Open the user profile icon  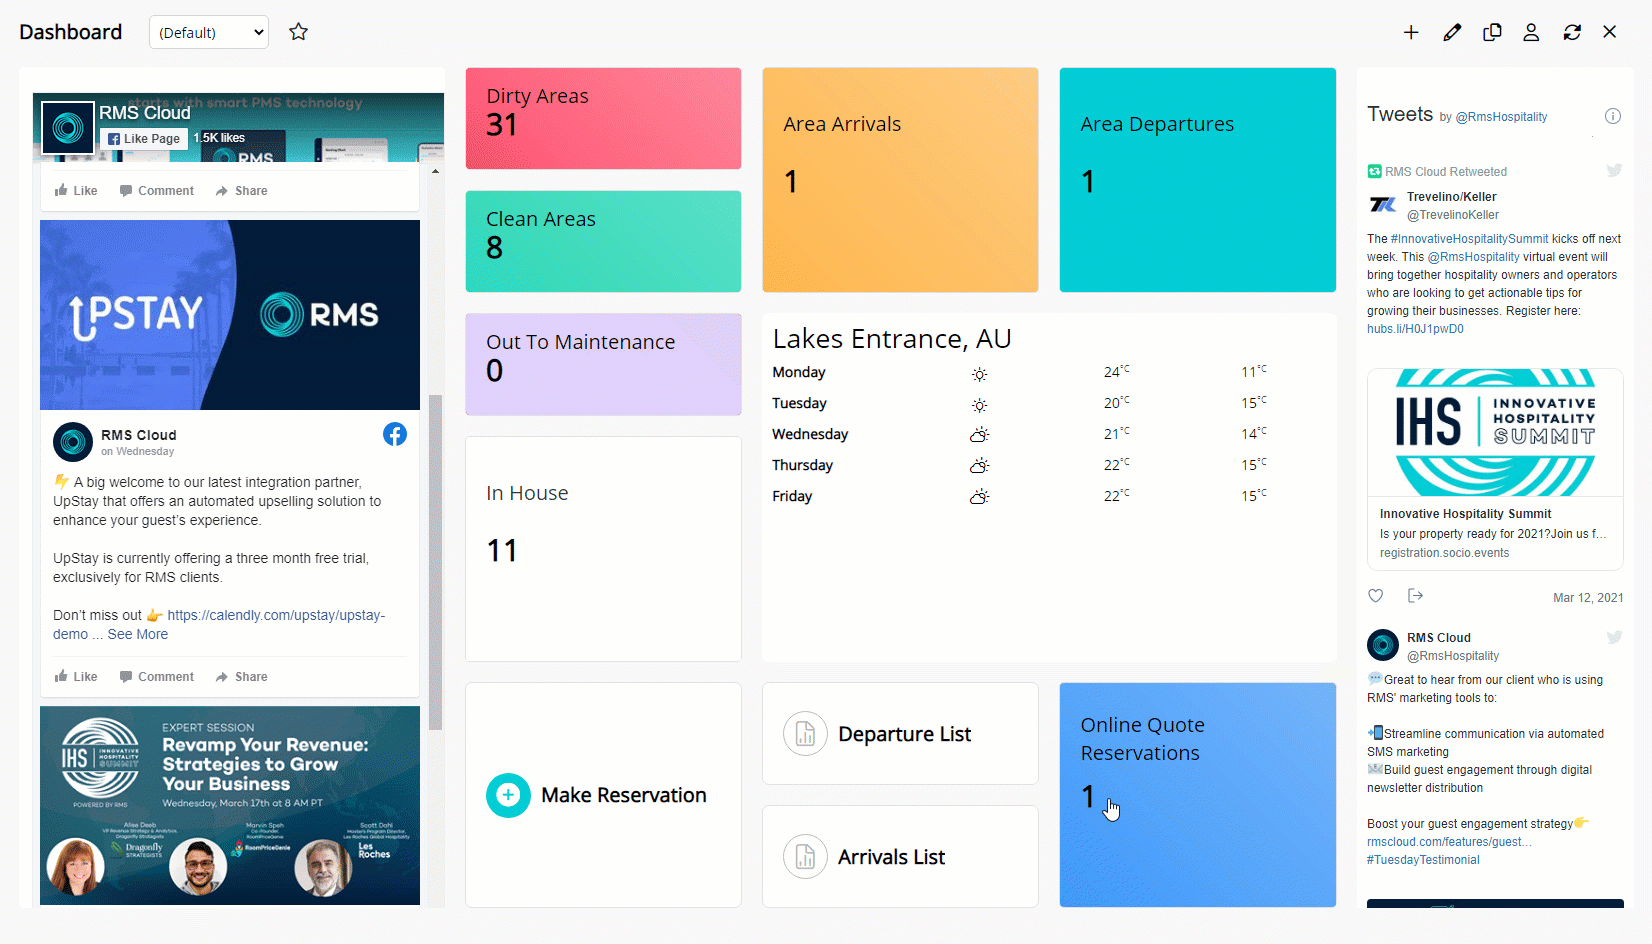1531,32
